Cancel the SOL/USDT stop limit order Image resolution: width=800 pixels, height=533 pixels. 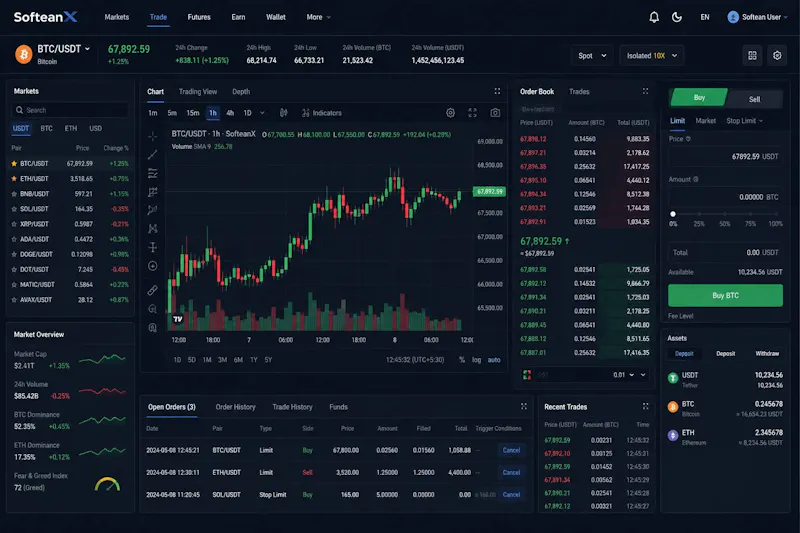tap(511, 495)
